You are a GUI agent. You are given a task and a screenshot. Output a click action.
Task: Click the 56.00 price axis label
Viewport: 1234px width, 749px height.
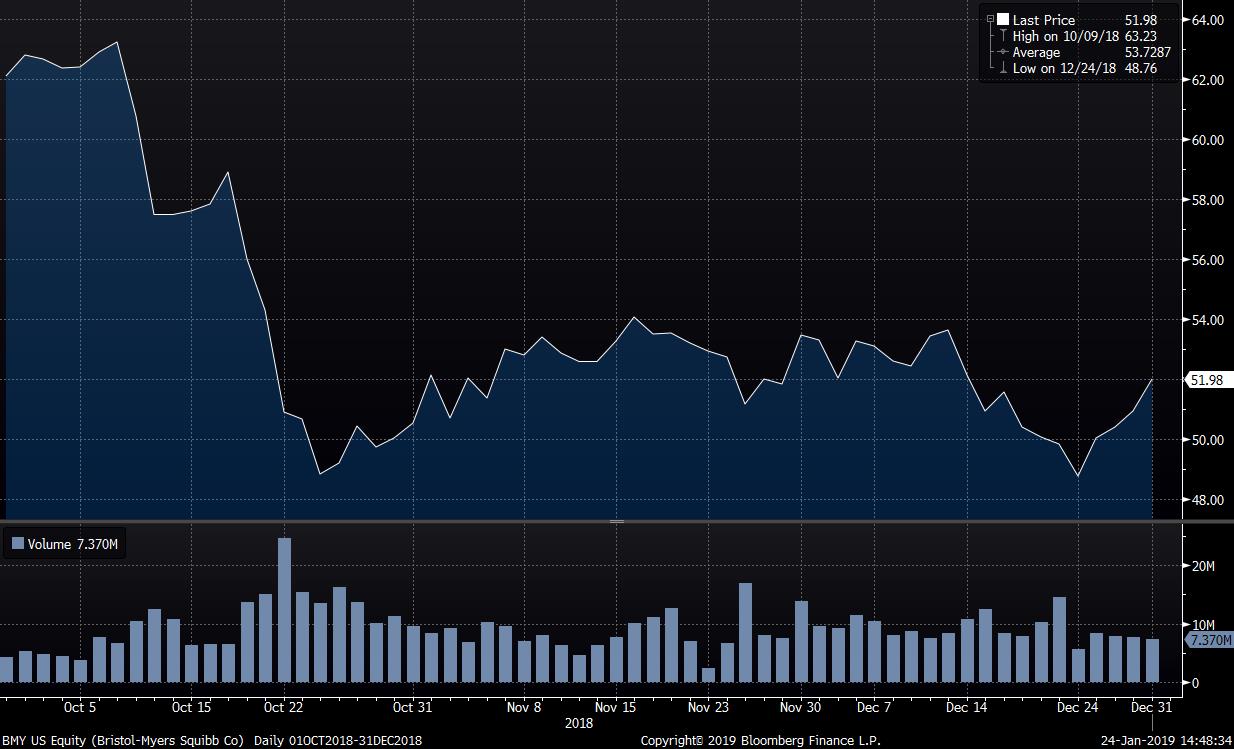(1207, 260)
